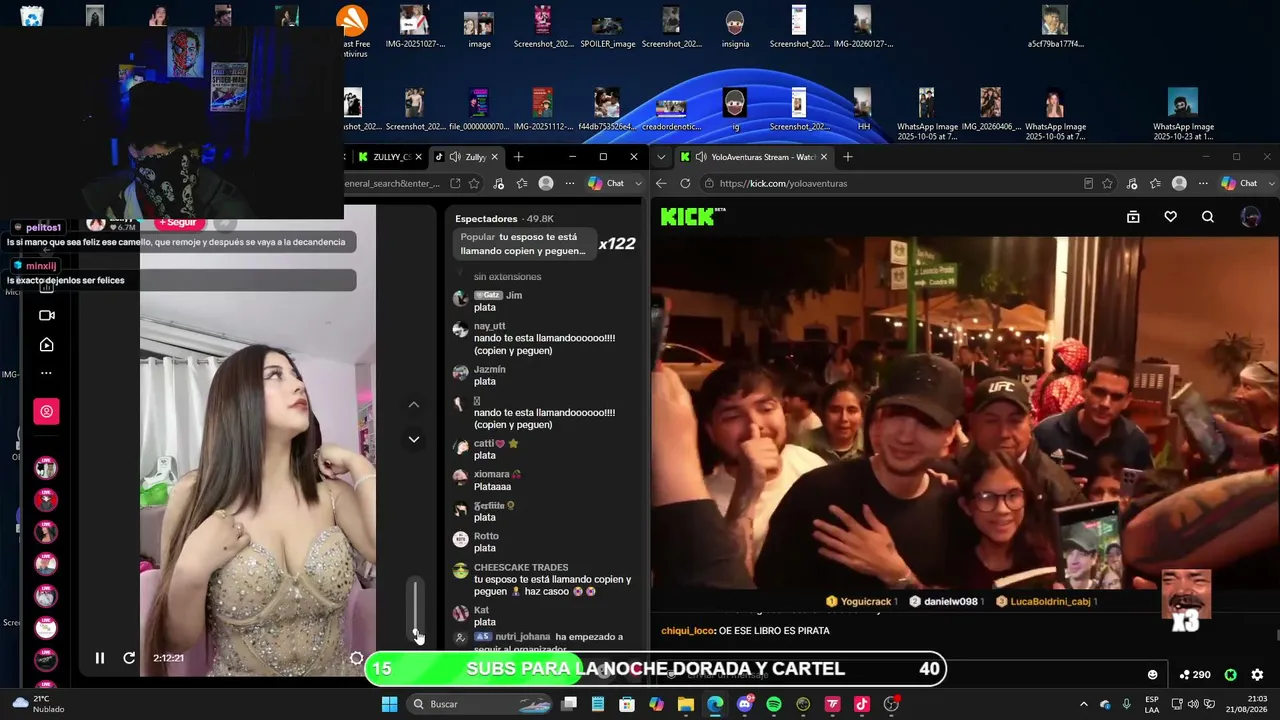Open browser menu (three dots) in Kick window
The width and height of the screenshot is (1280, 720).
1202,183
